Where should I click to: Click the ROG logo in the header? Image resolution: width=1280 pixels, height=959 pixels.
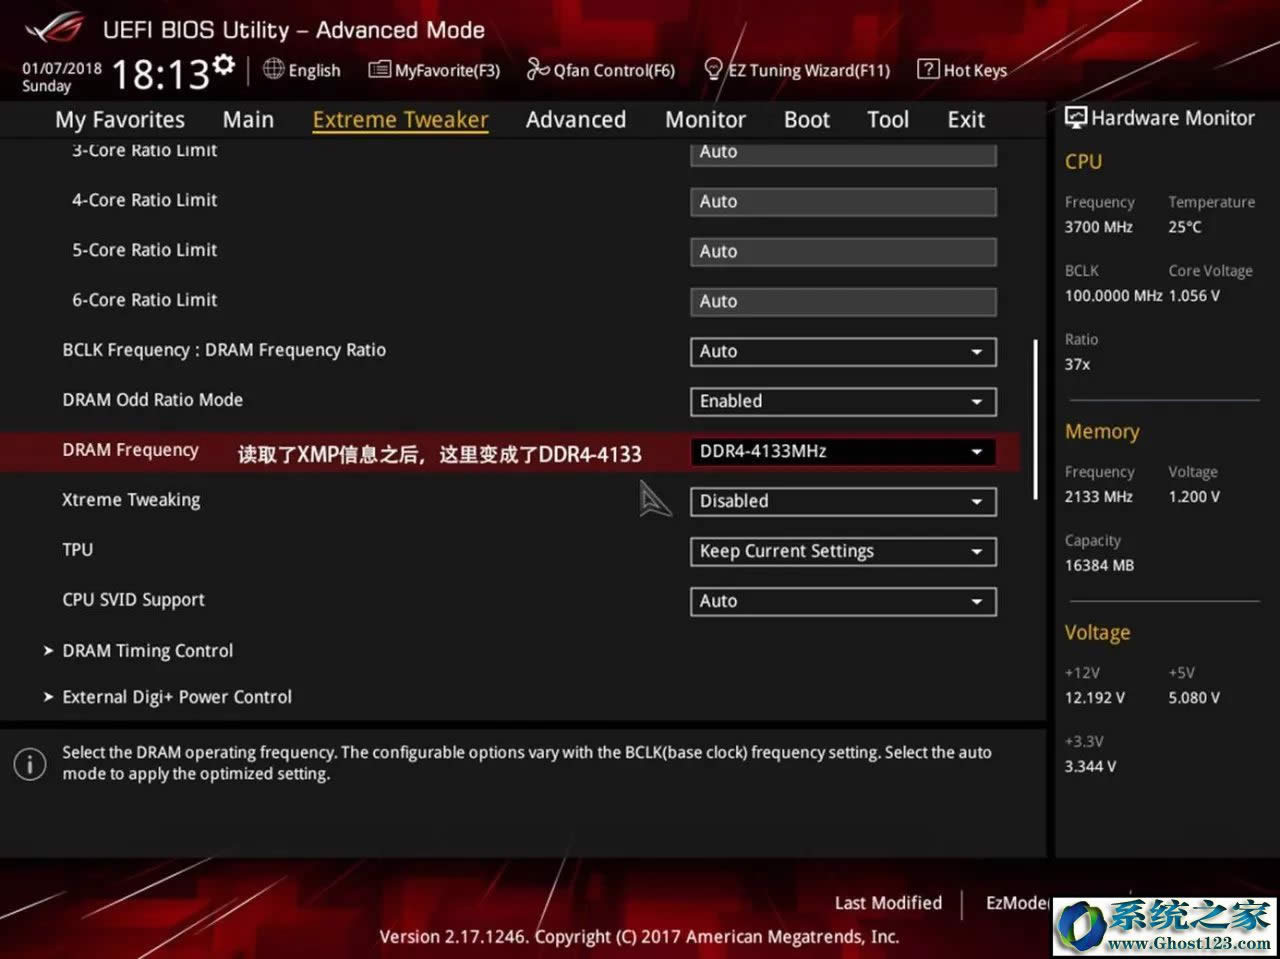(55, 28)
